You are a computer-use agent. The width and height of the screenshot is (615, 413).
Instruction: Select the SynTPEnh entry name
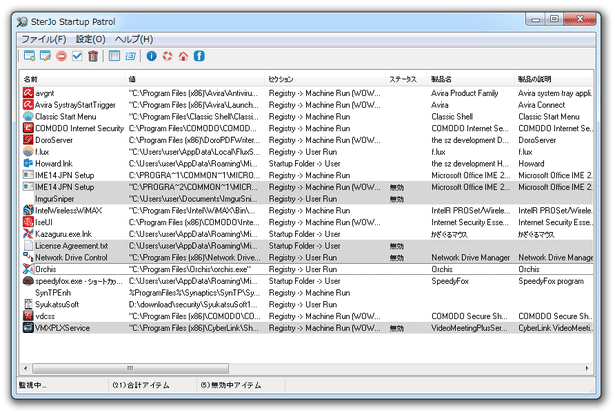point(53,293)
